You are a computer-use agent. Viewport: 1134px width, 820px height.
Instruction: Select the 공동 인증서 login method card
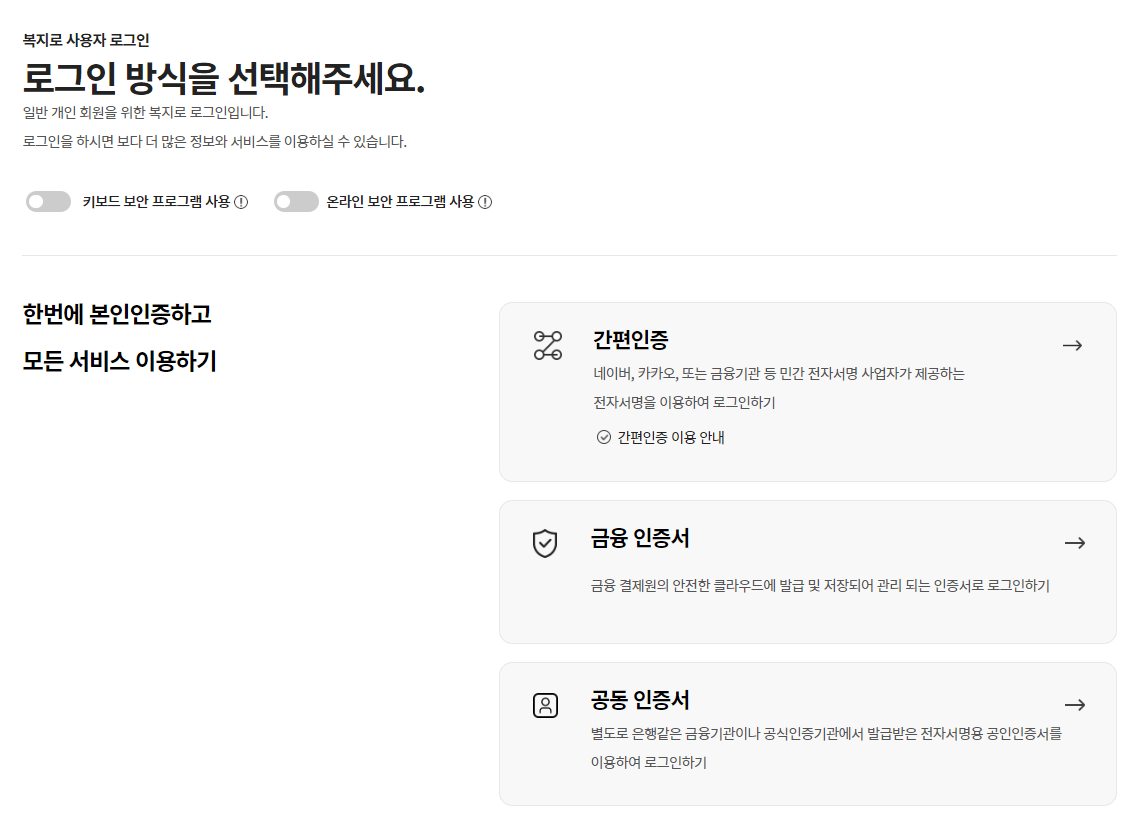pyautogui.click(x=808, y=732)
